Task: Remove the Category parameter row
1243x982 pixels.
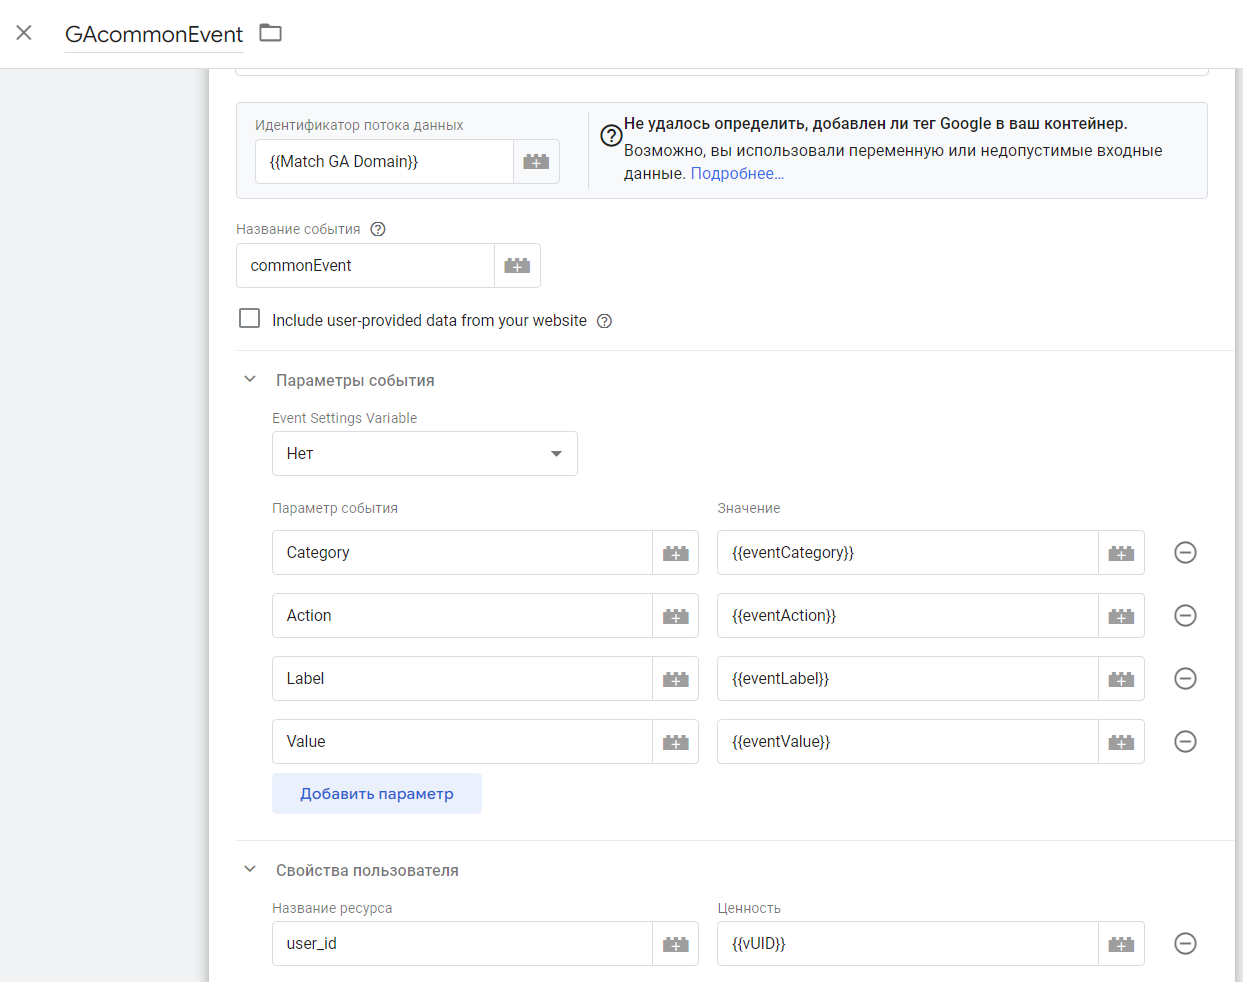Action: 1185,553
